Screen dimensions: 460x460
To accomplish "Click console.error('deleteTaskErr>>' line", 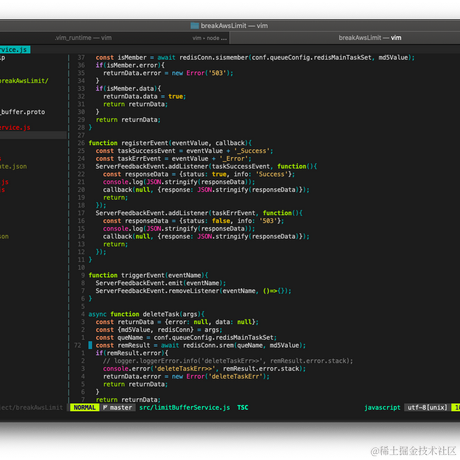I will (x=204, y=369).
